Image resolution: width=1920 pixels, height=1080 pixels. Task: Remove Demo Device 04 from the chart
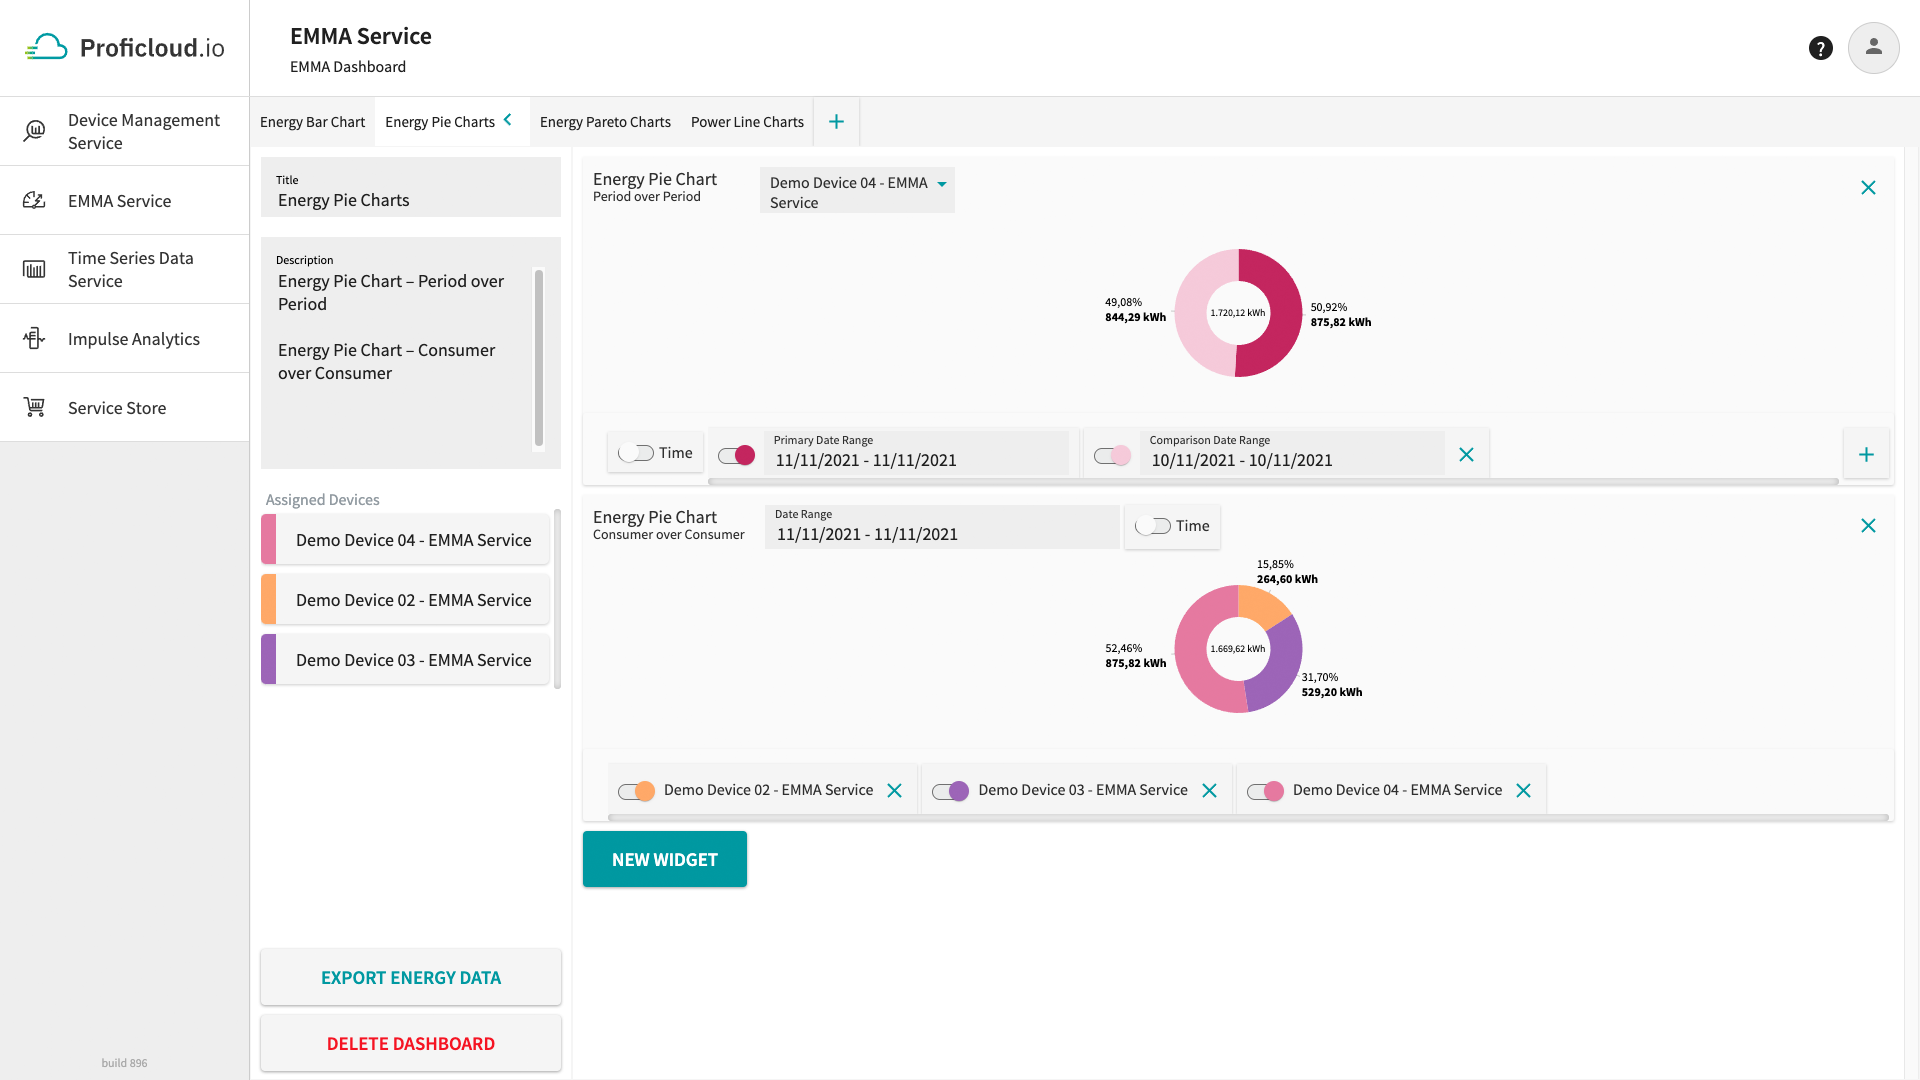pyautogui.click(x=1523, y=791)
